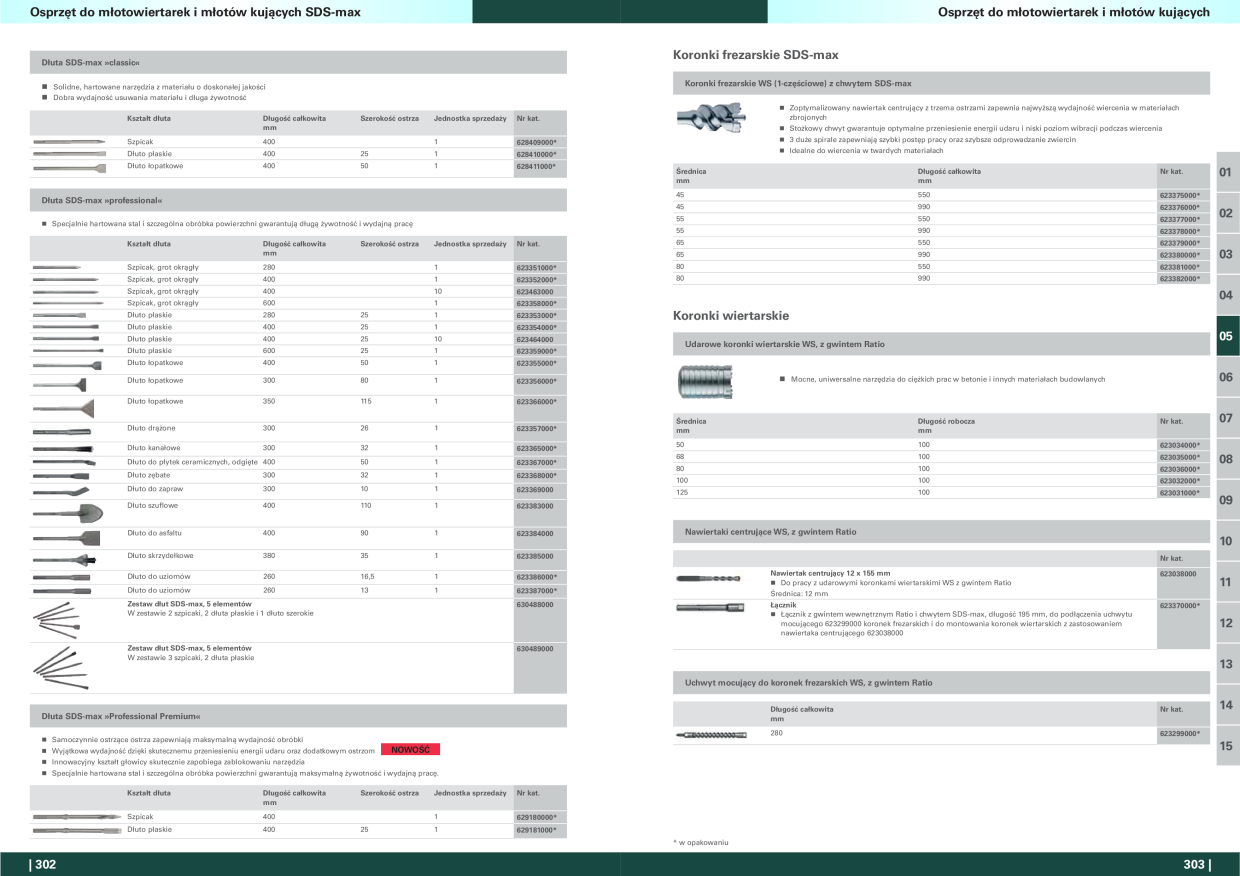1240x876 pixels.
Task: Go to chapter tab 08
Action: coord(1227,459)
